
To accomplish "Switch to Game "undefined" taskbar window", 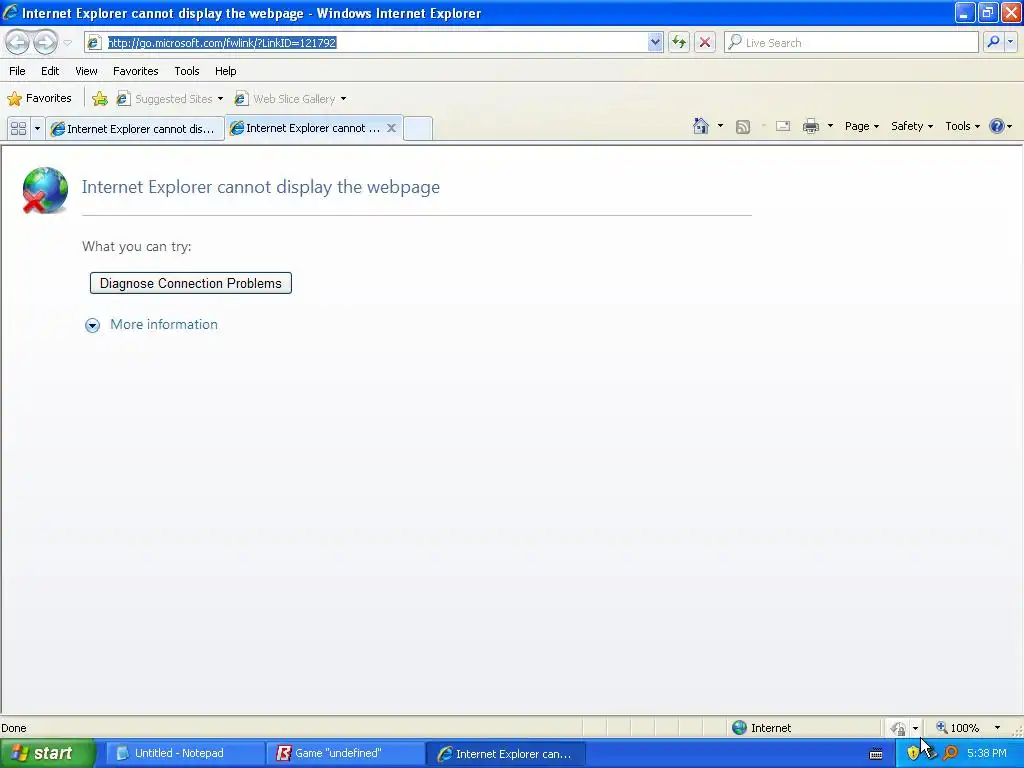I will pyautogui.click(x=345, y=753).
